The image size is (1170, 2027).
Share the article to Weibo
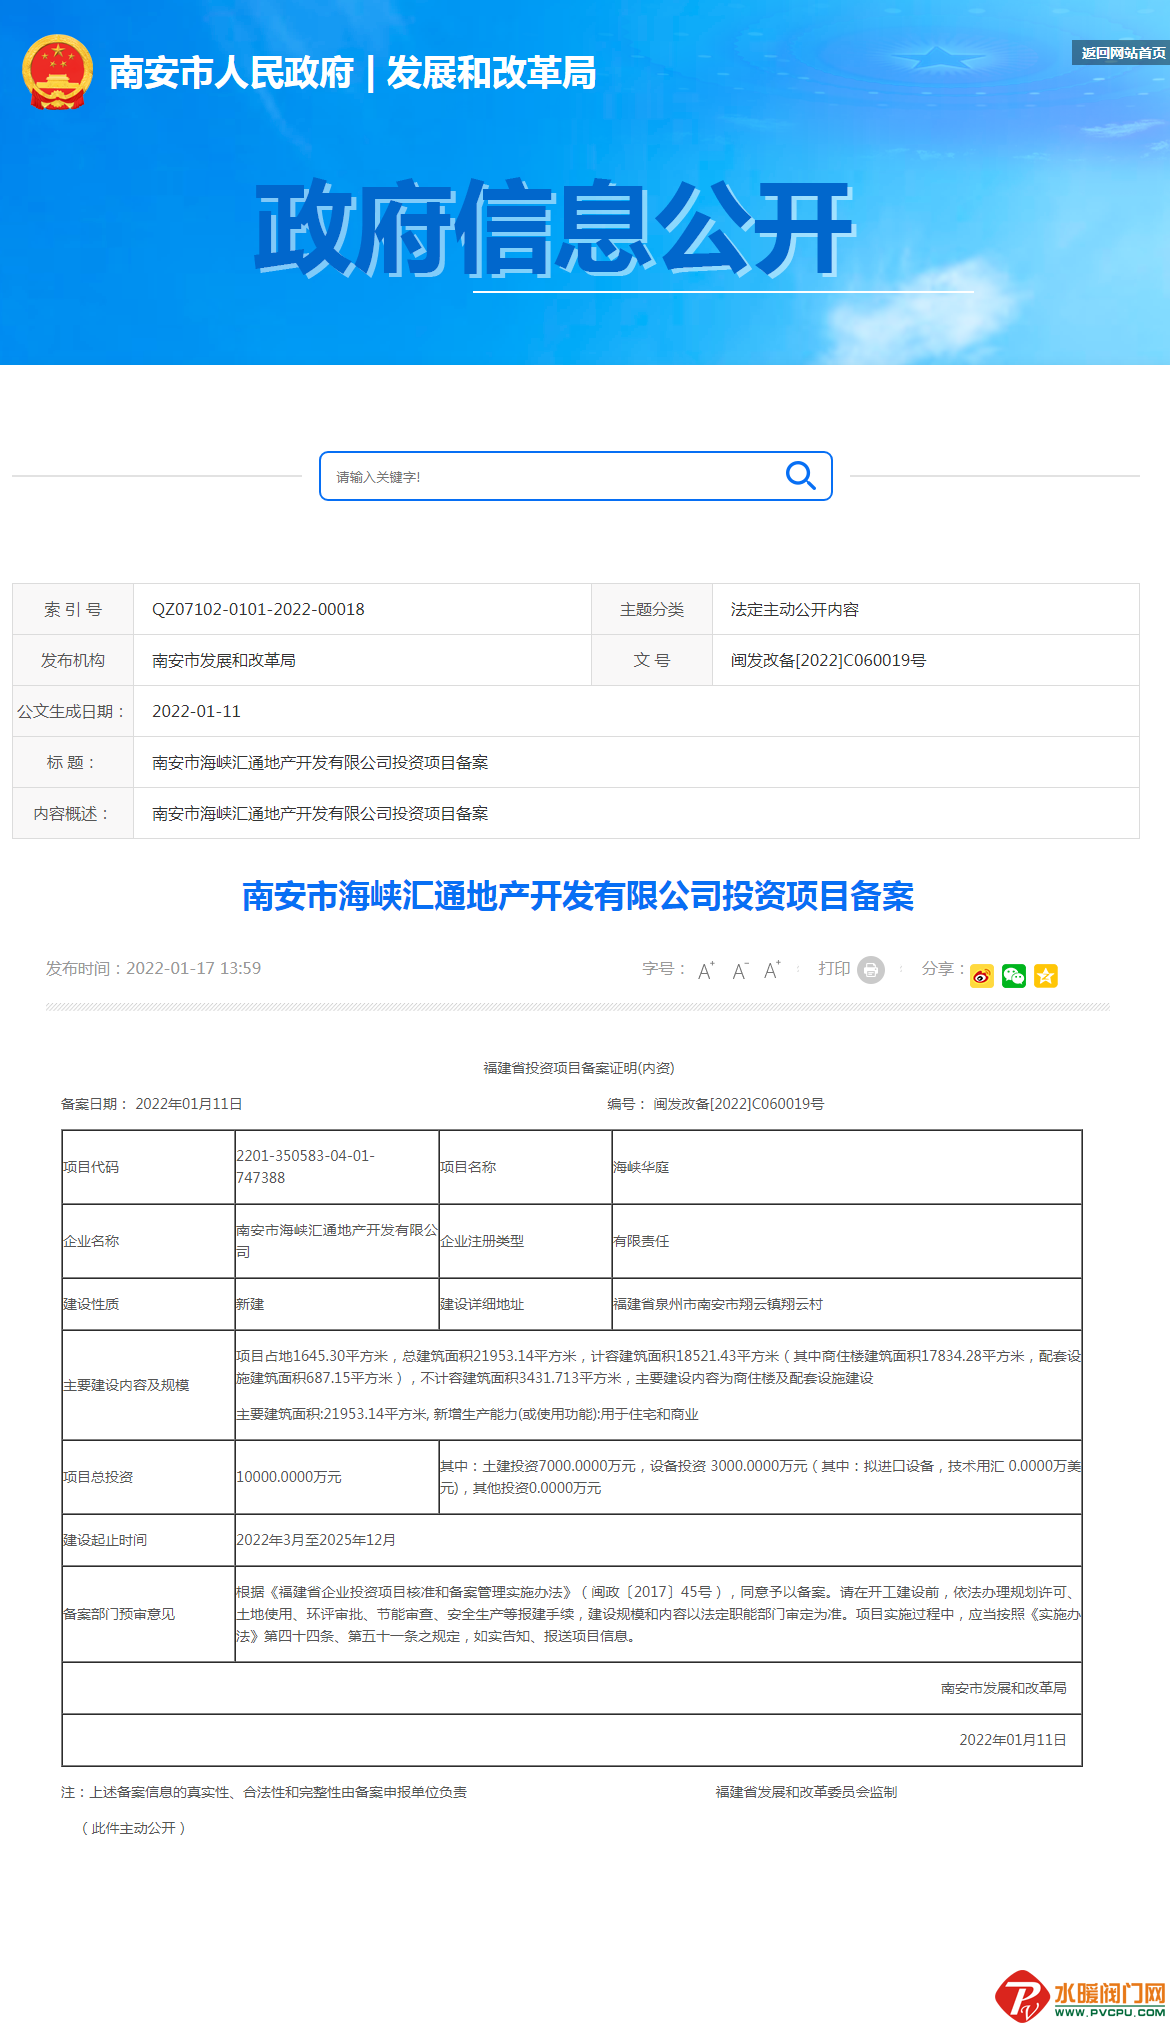point(982,976)
